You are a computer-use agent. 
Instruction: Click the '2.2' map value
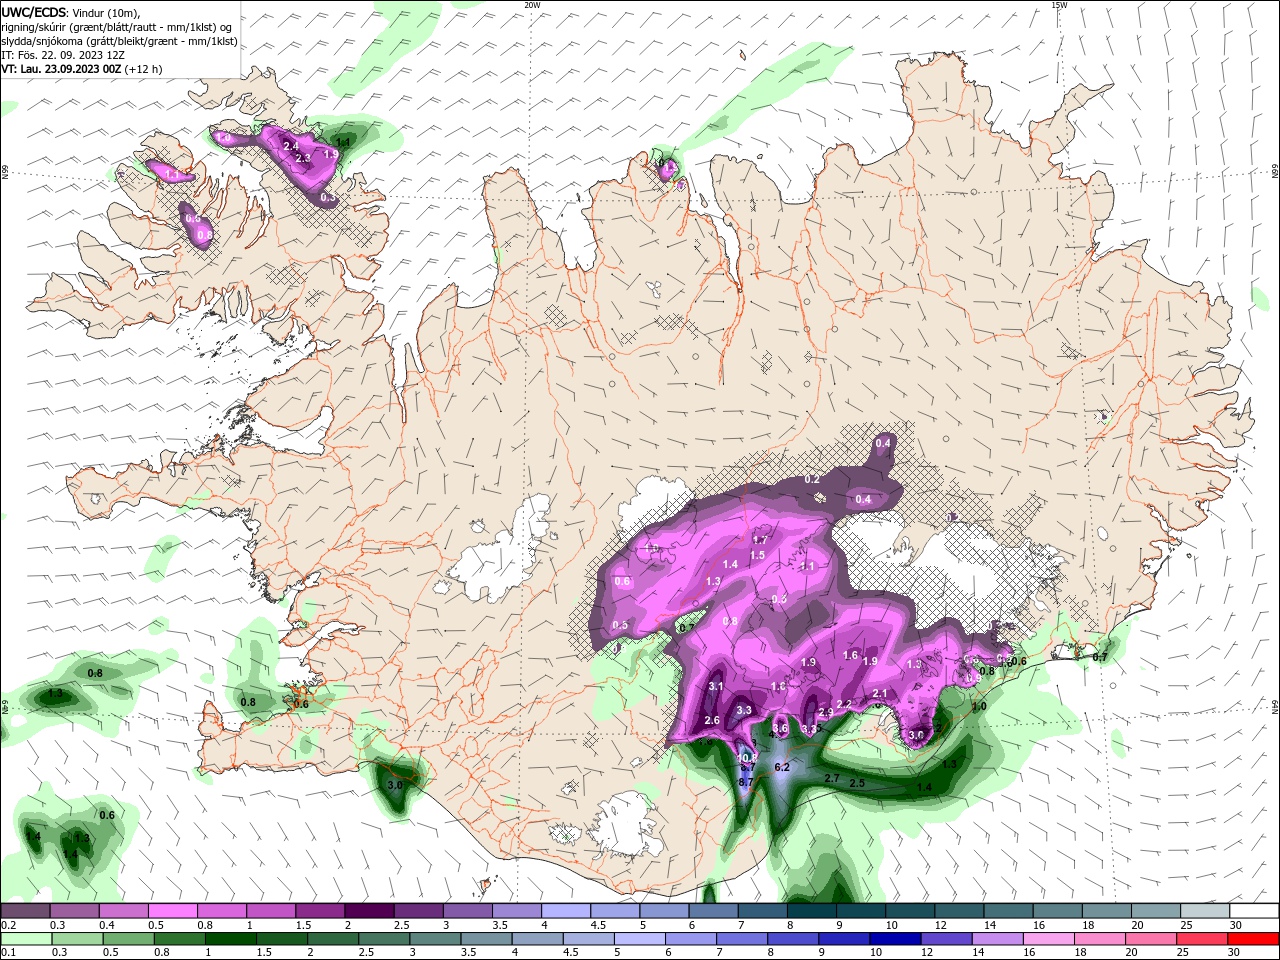[844, 704]
